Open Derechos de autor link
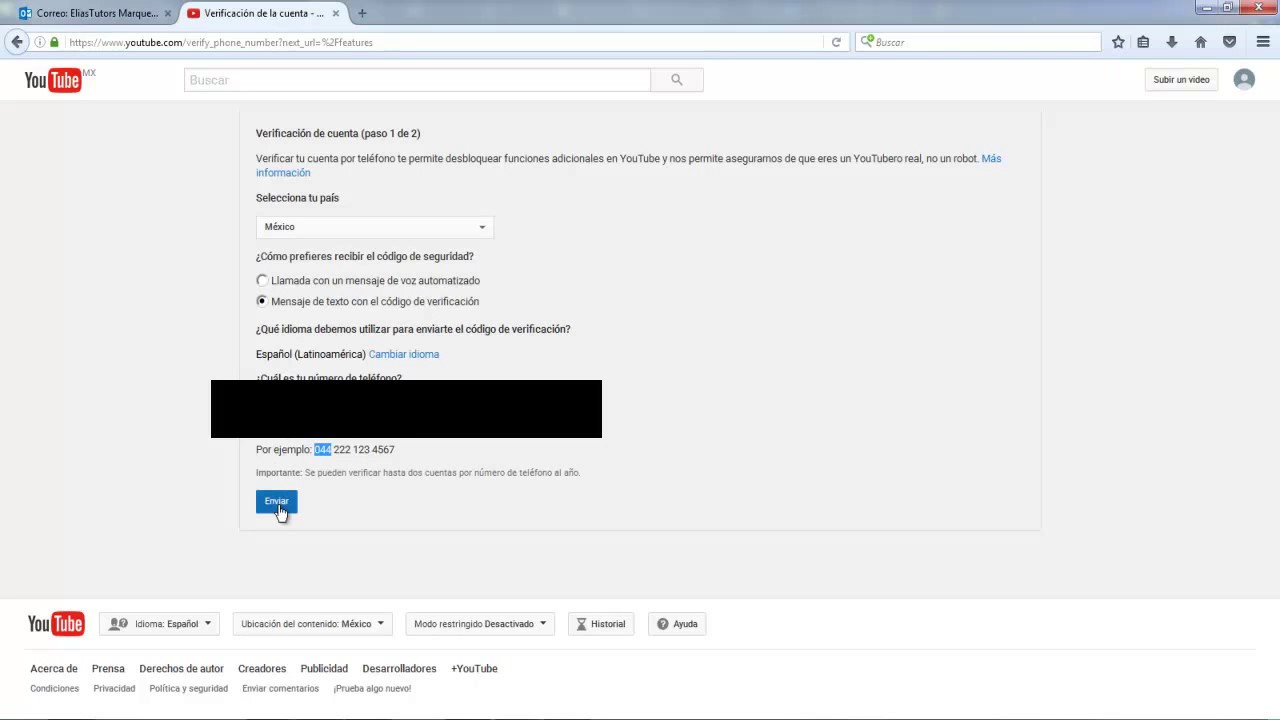 point(181,669)
